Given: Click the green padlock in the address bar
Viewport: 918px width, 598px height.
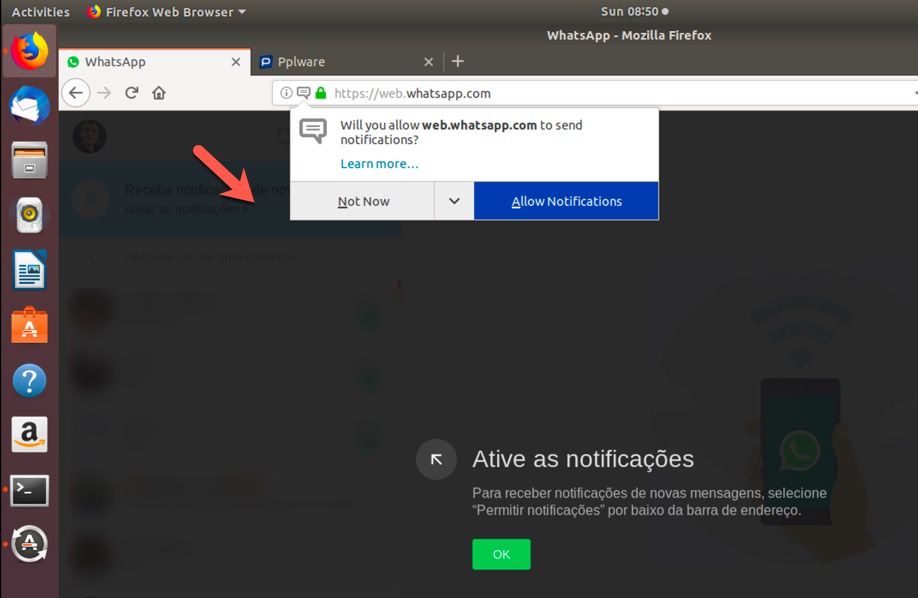Looking at the screenshot, I should (x=320, y=93).
